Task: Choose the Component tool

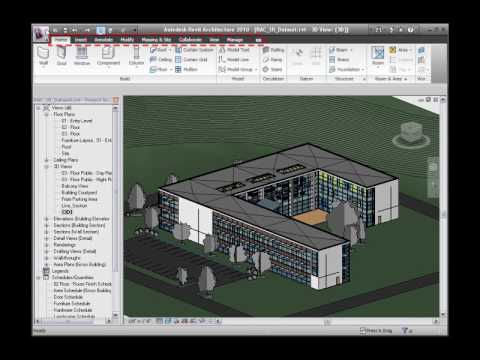Action: (108, 56)
